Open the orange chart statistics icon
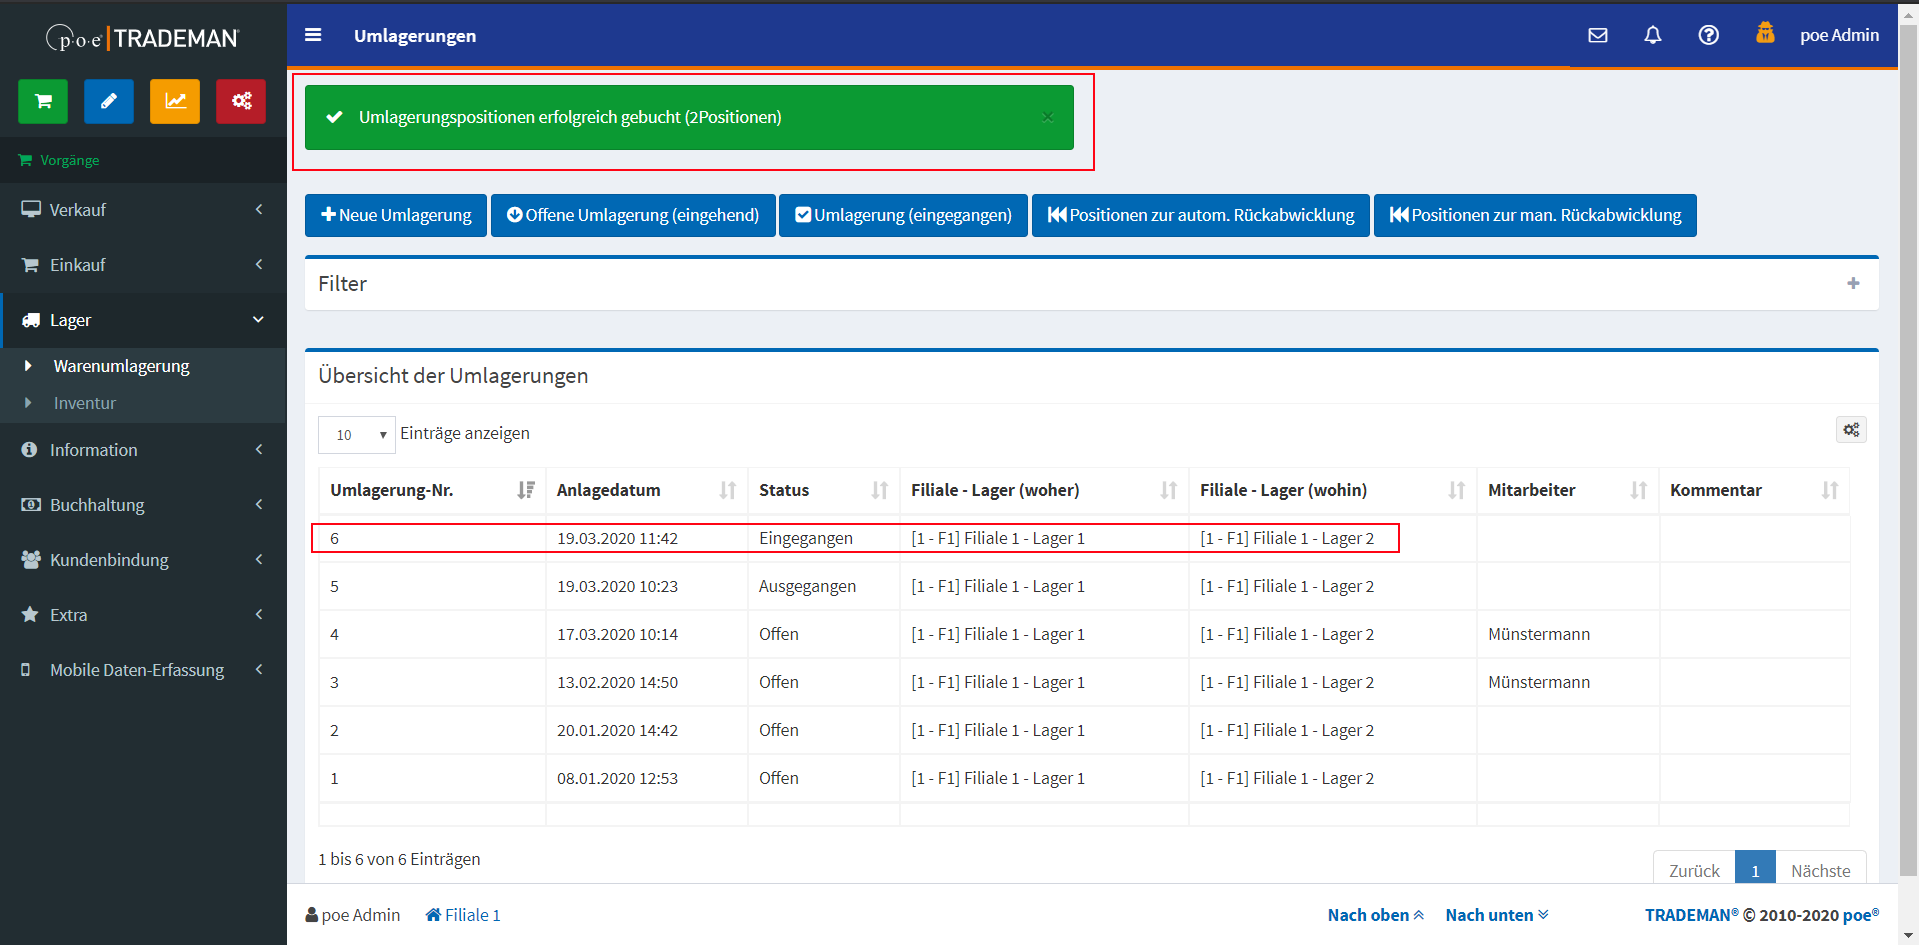Image resolution: width=1919 pixels, height=945 pixels. [175, 101]
